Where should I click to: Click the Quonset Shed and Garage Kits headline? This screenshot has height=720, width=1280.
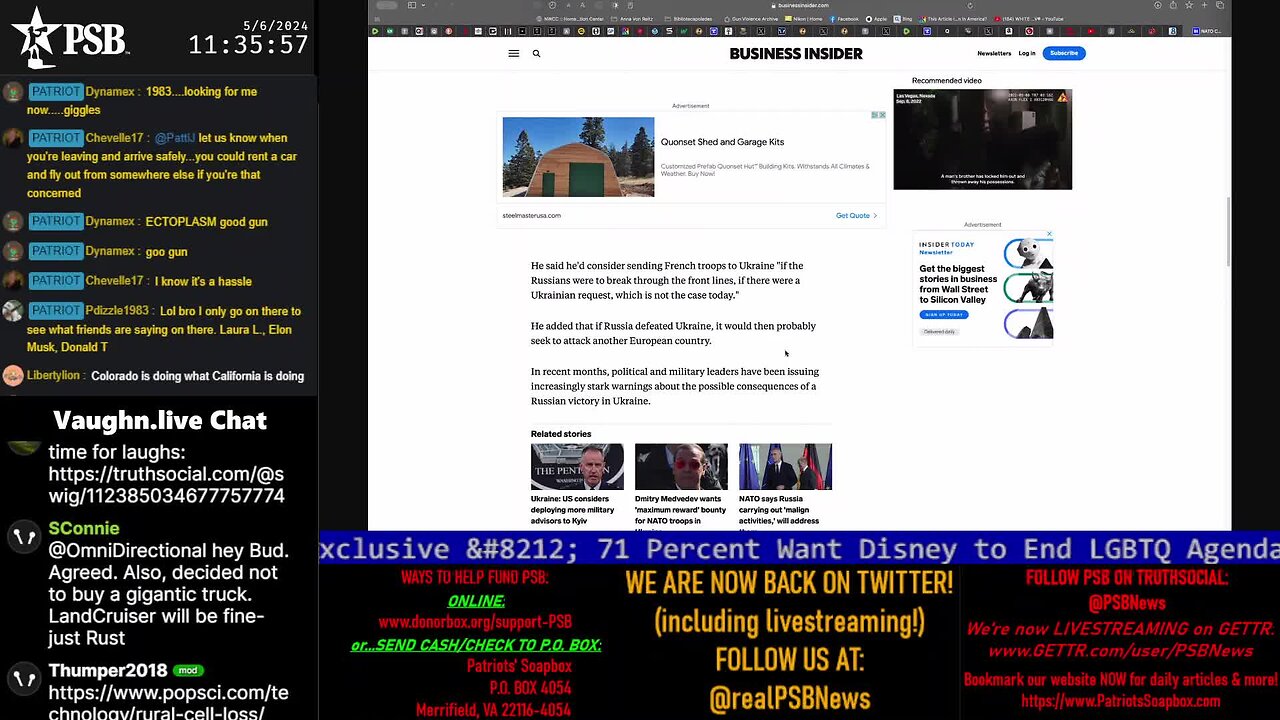click(722, 142)
